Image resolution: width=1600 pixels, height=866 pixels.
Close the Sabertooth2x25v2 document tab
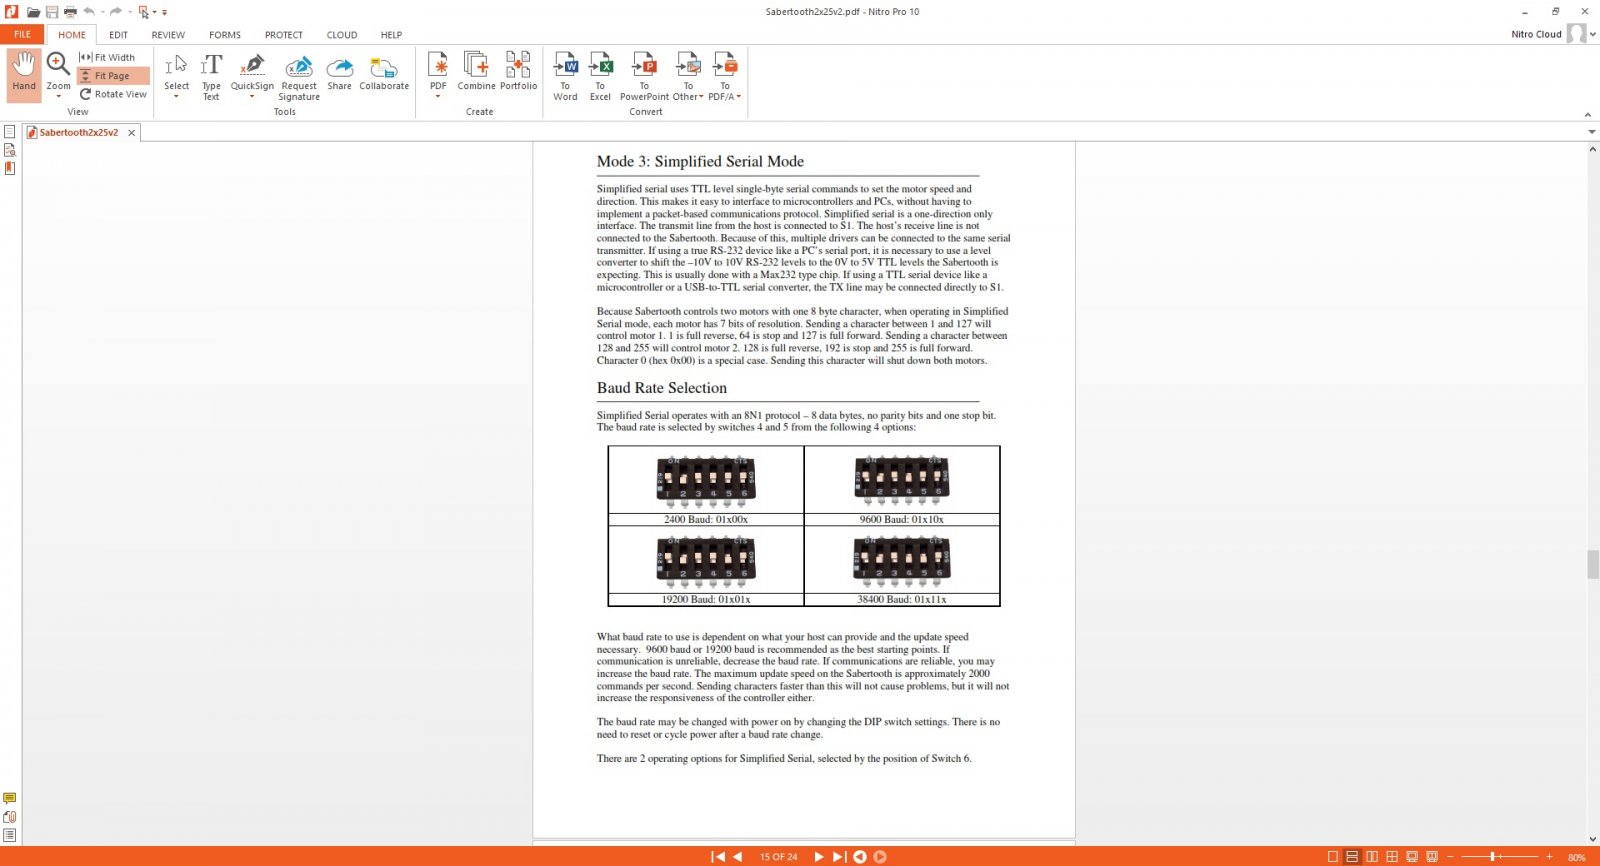131,132
